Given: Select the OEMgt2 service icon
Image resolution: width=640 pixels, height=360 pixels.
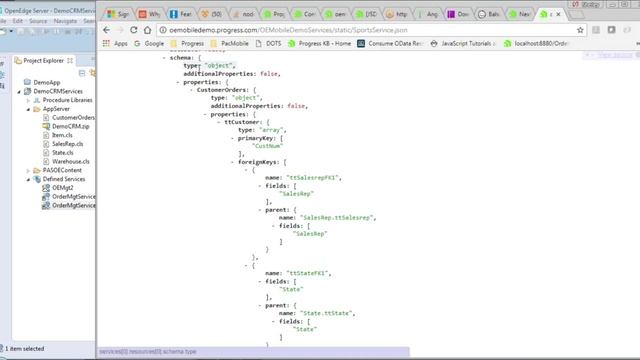Looking at the screenshot, I should pos(46,188).
